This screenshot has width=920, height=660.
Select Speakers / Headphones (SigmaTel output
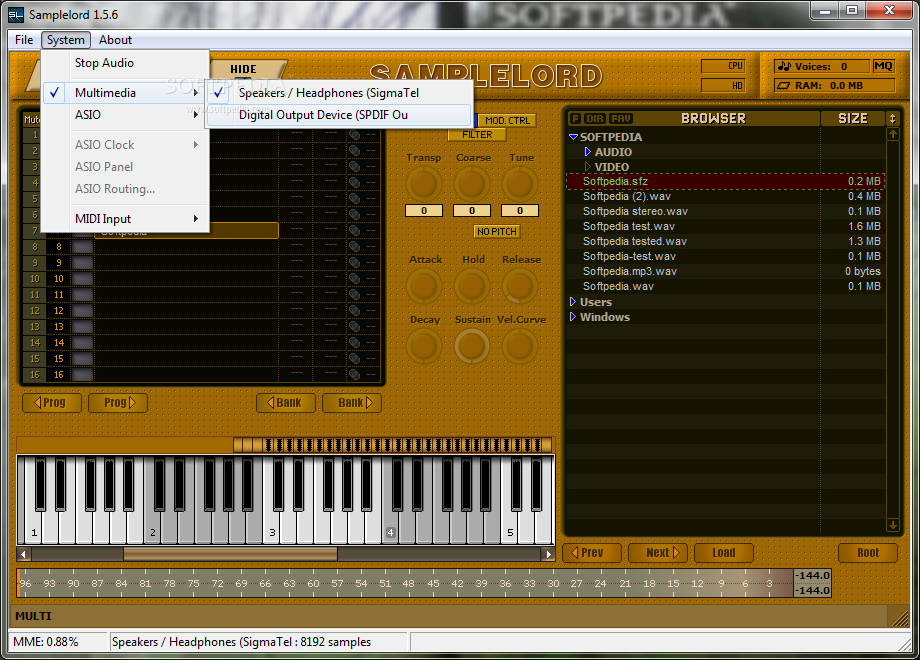pos(339,93)
